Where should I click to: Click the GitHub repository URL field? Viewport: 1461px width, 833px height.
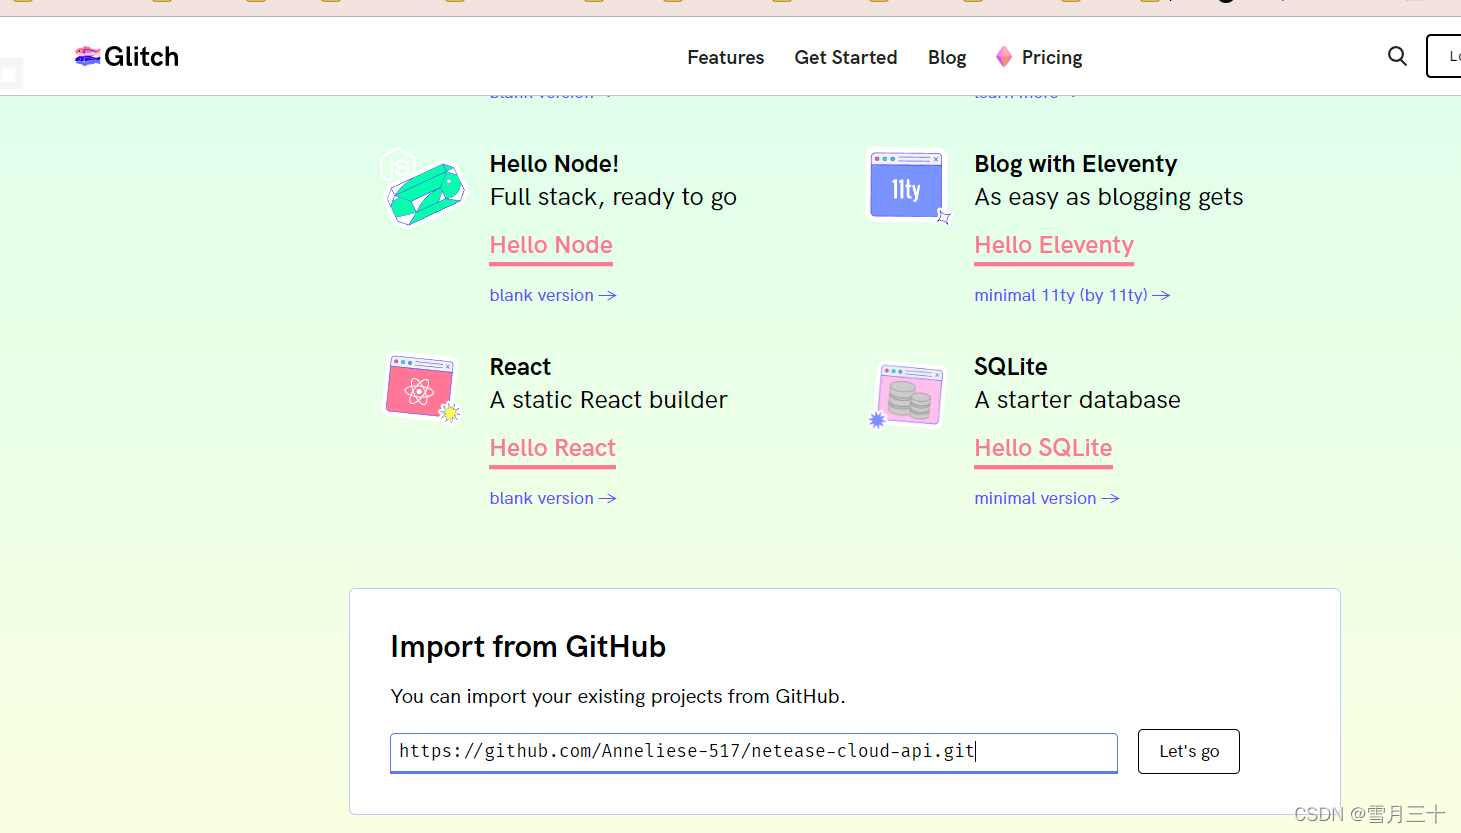[754, 752]
